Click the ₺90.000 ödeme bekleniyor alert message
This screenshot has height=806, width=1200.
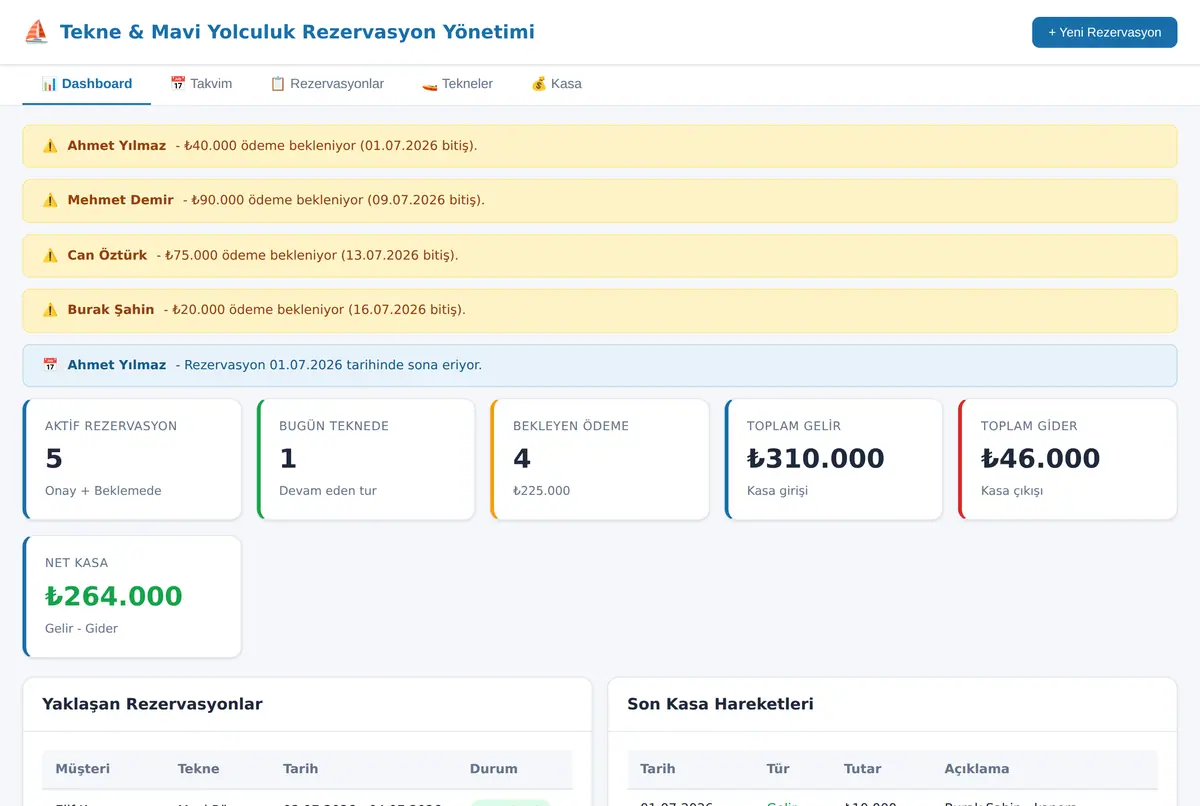(x=333, y=200)
